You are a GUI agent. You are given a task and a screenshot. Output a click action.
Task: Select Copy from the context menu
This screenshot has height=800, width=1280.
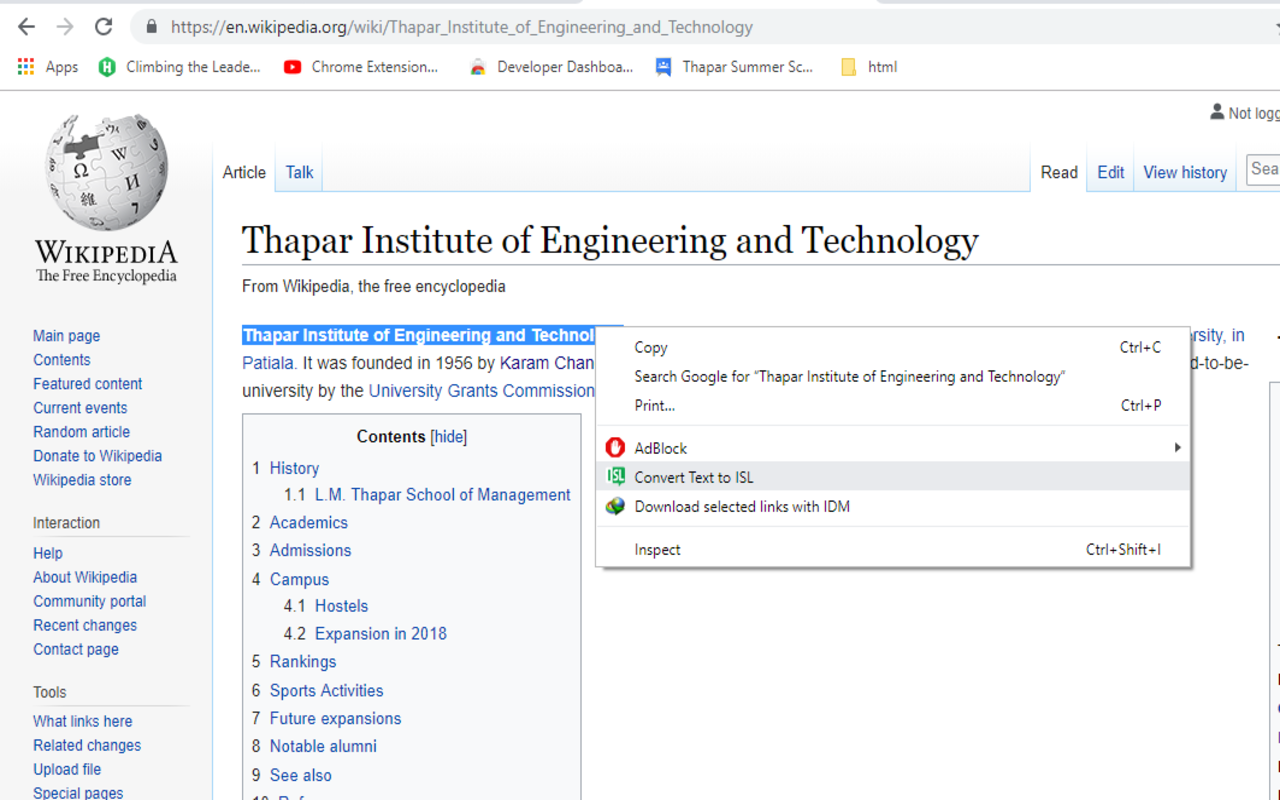pyautogui.click(x=651, y=347)
